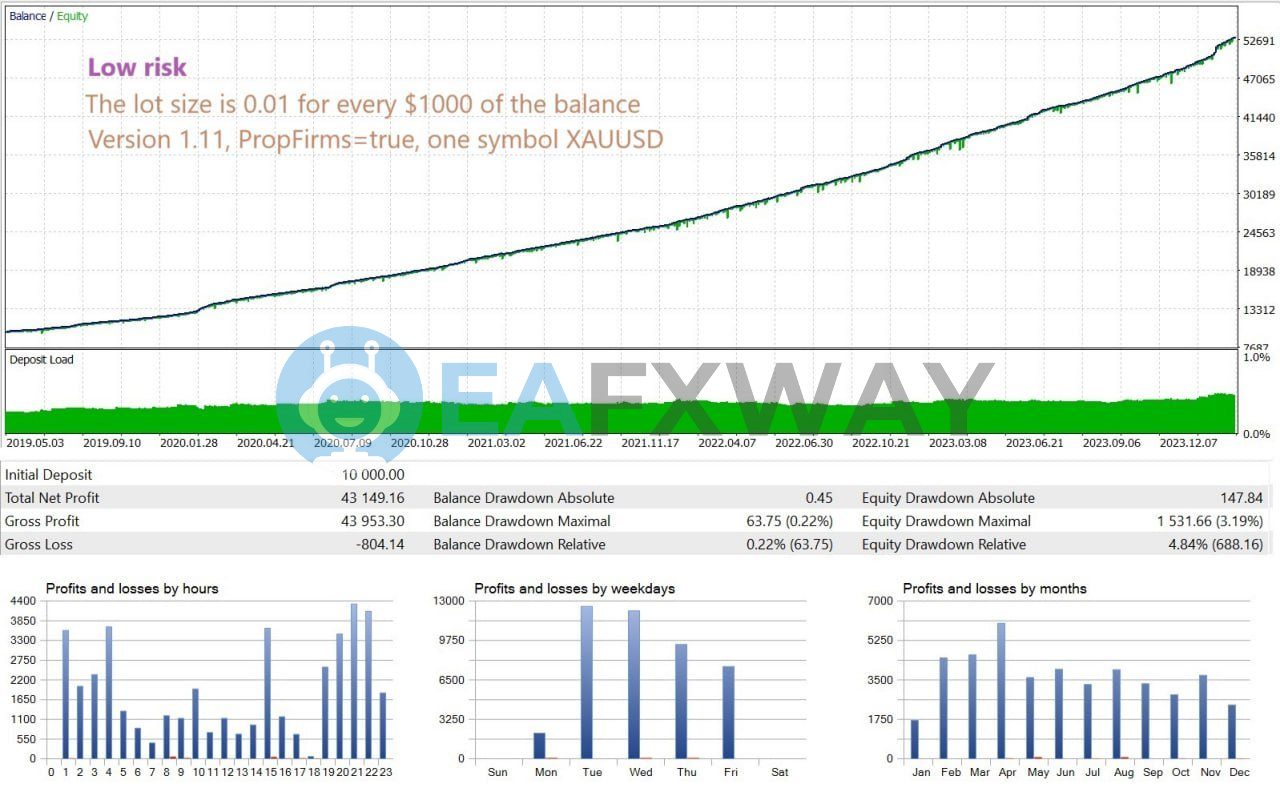Select the 147.84 equity drawdown value

pyautogui.click(x=1242, y=498)
